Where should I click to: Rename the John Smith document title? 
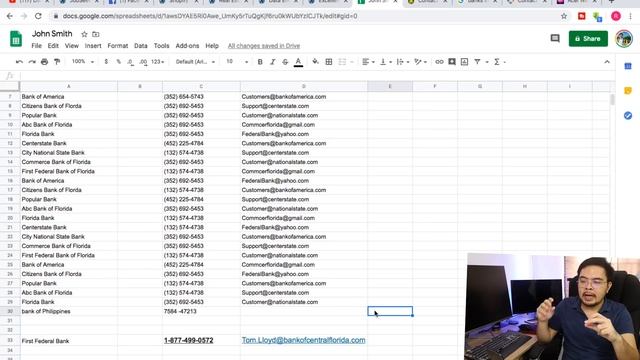coord(52,34)
